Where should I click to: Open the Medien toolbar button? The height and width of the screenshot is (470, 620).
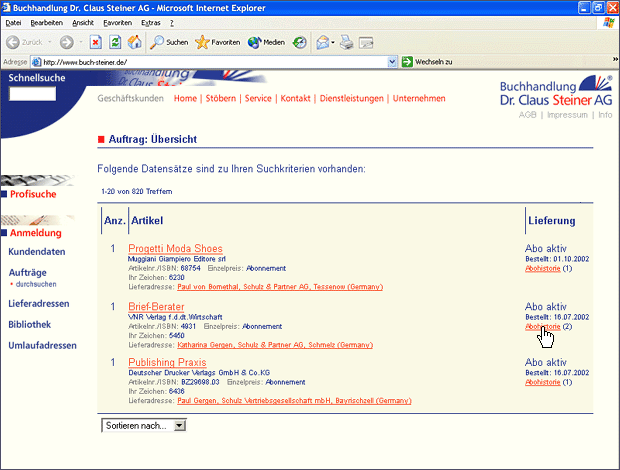coord(266,42)
